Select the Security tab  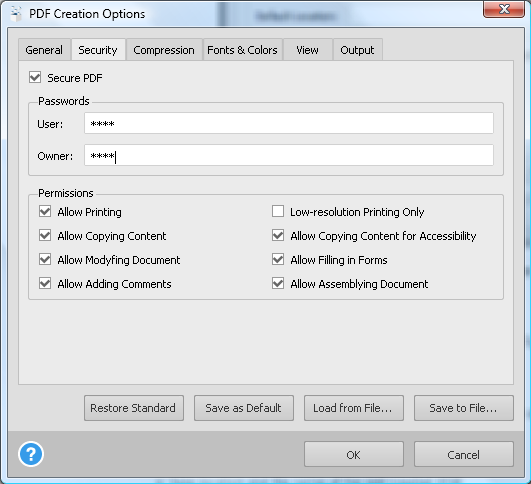tap(98, 50)
